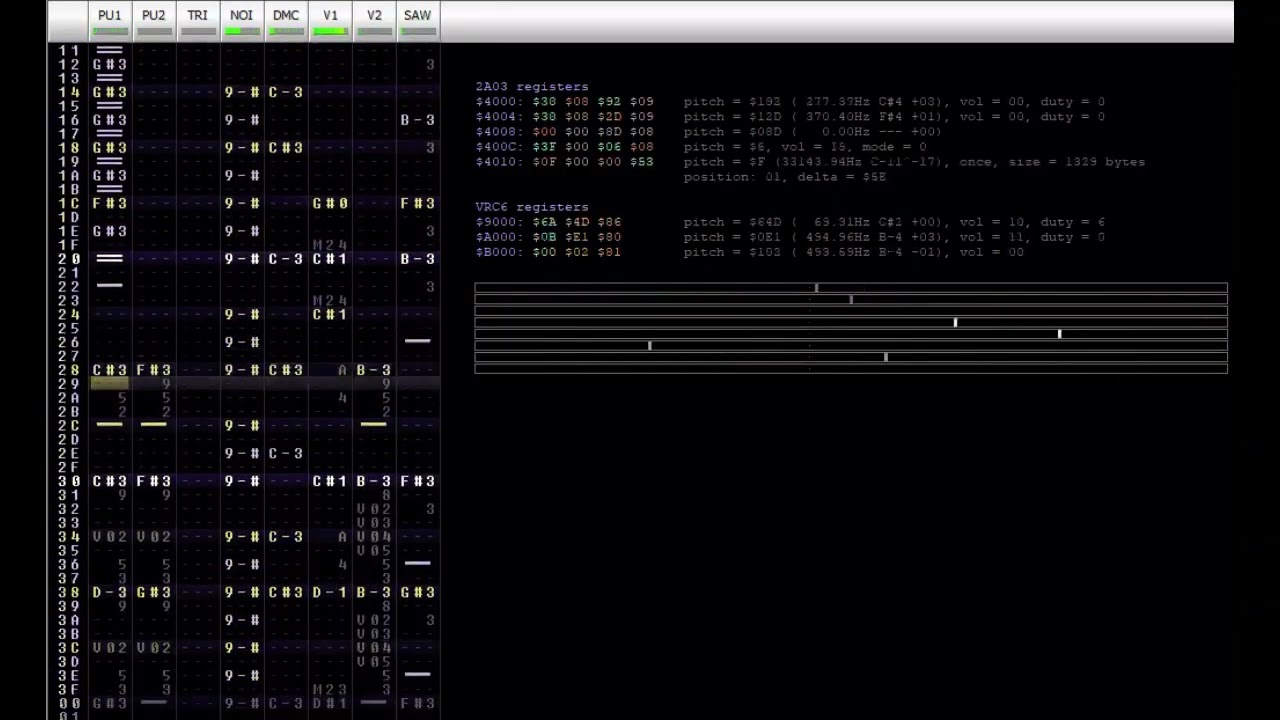Toggle the V1 channel header

coord(330,20)
